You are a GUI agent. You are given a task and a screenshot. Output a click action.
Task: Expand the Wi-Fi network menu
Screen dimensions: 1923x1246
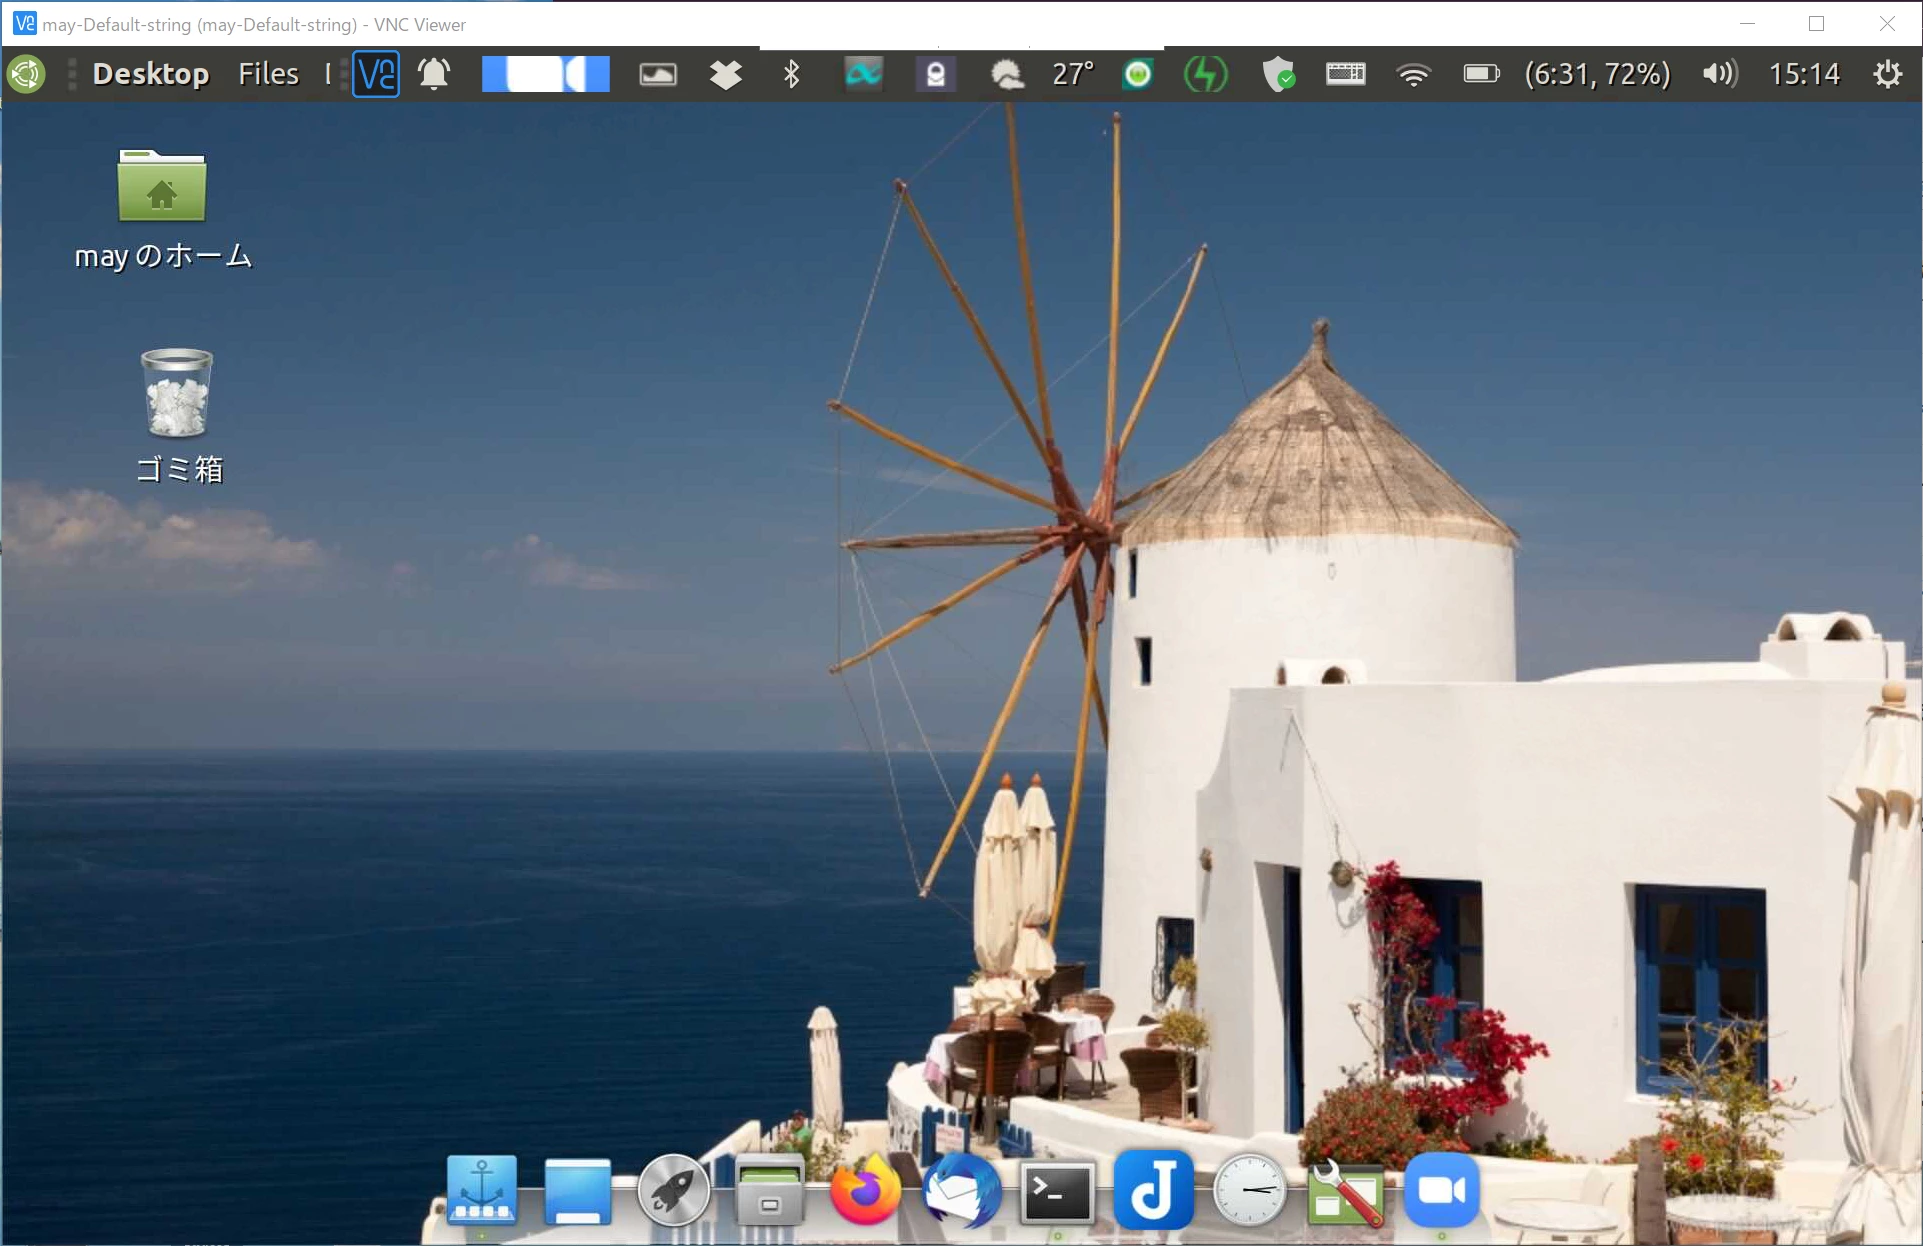pos(1413,74)
